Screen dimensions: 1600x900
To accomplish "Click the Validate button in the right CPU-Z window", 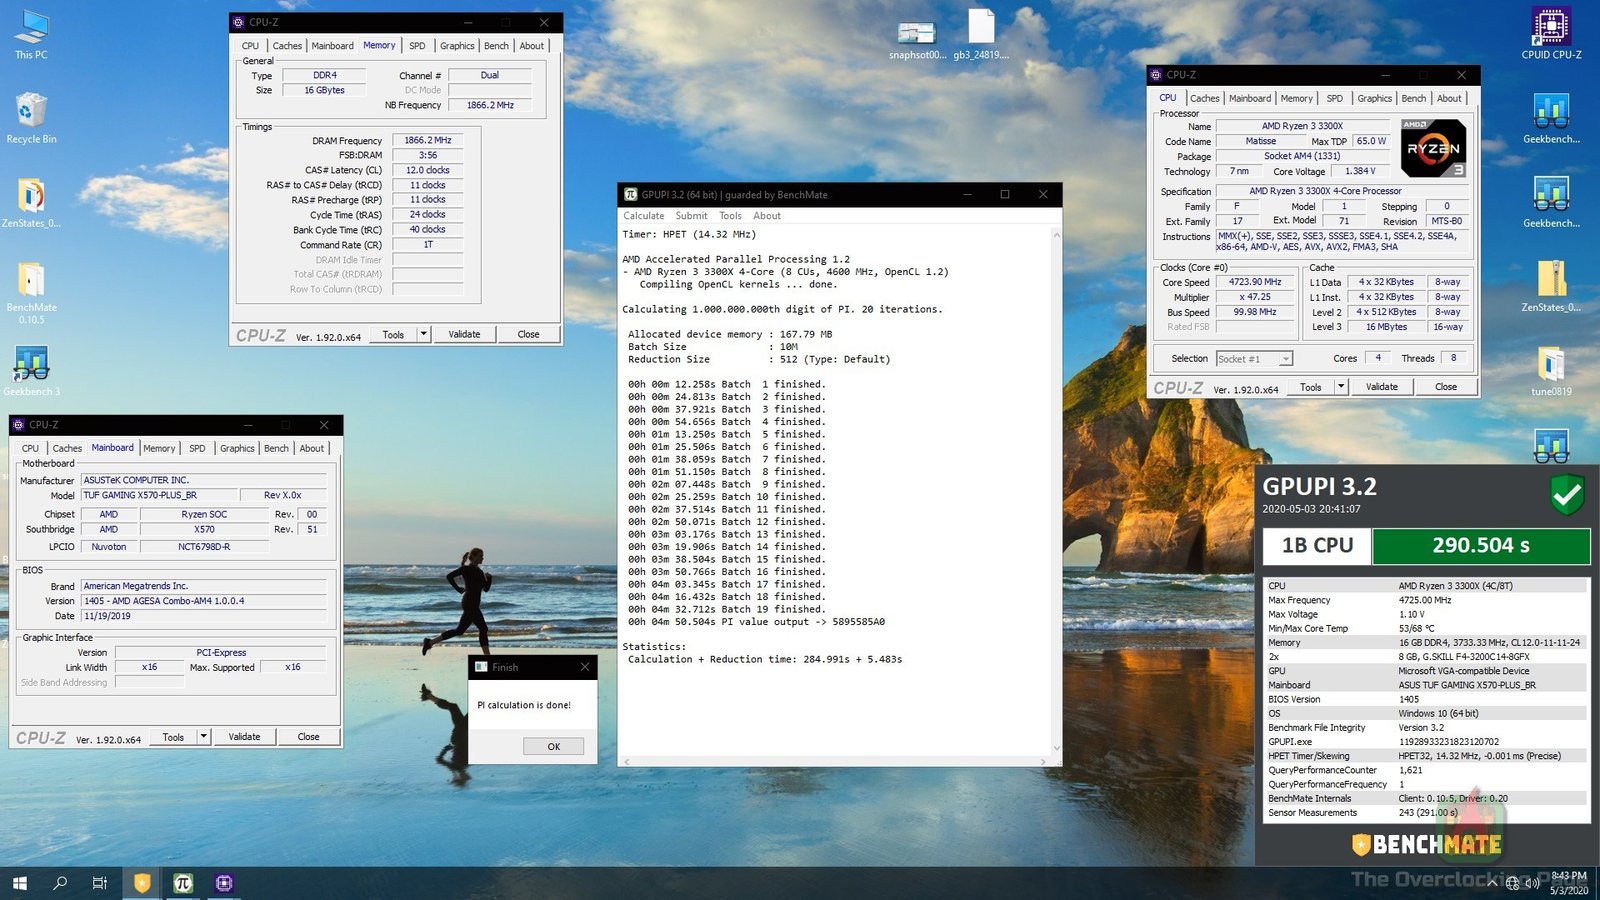I will (x=1382, y=386).
